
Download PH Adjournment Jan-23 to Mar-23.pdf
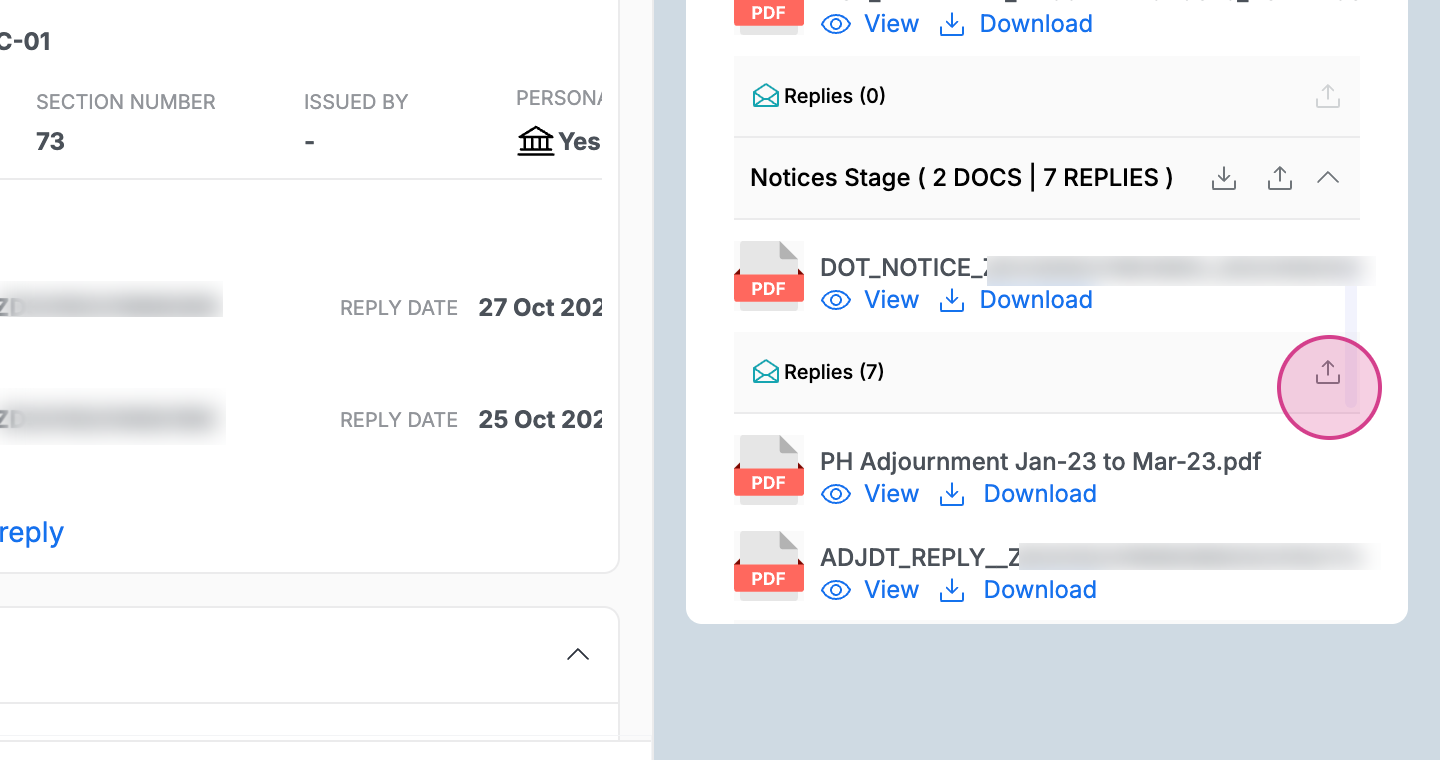pos(1020,494)
